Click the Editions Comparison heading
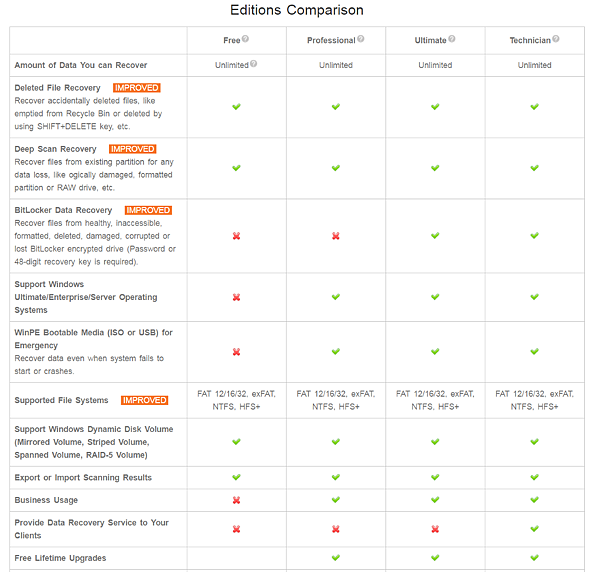 pos(297,10)
